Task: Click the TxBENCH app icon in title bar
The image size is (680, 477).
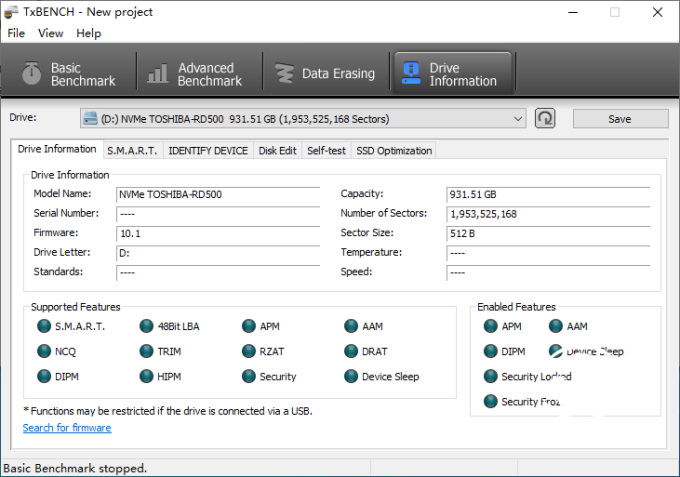Action: point(11,12)
